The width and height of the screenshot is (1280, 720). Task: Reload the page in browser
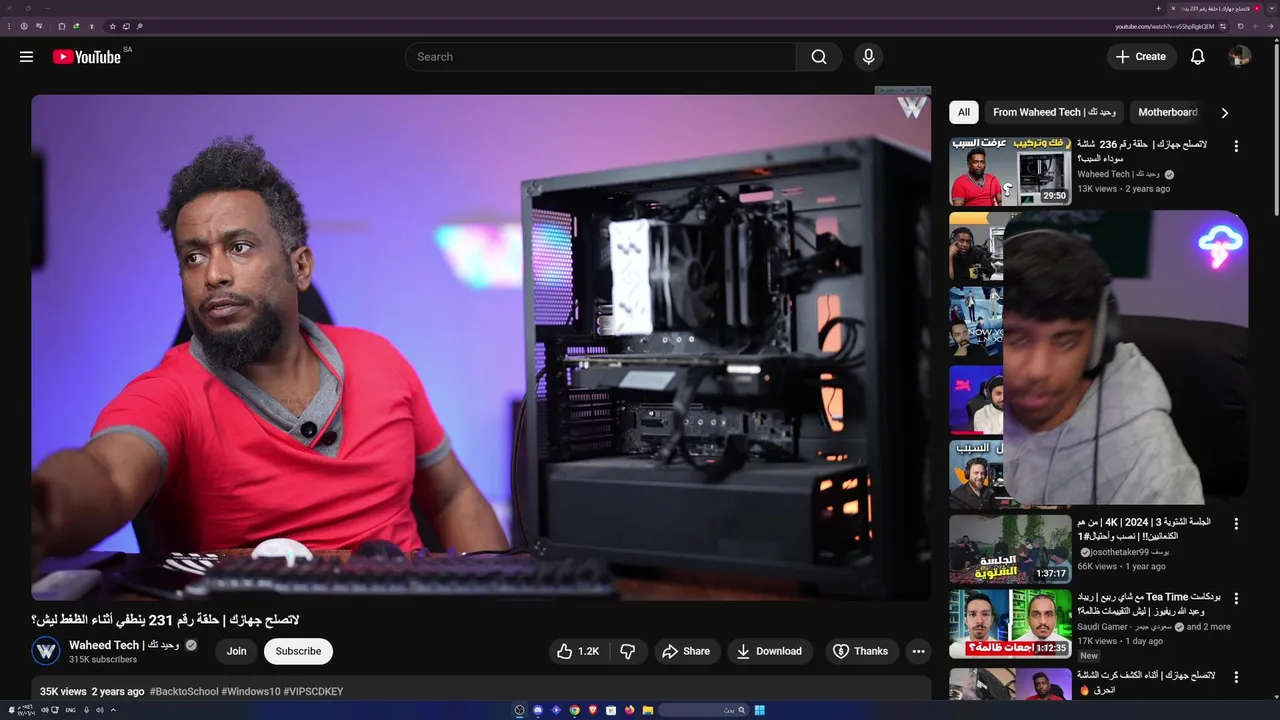coord(1240,26)
